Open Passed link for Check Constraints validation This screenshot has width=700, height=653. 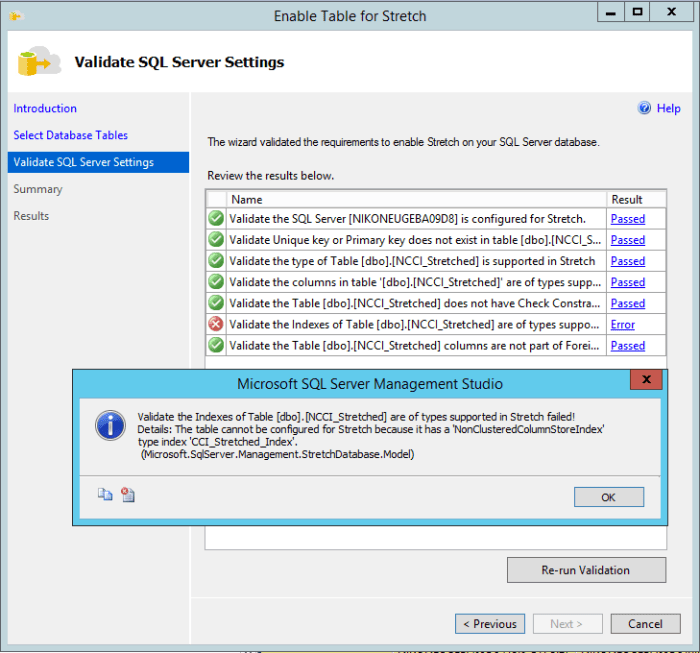(628, 304)
